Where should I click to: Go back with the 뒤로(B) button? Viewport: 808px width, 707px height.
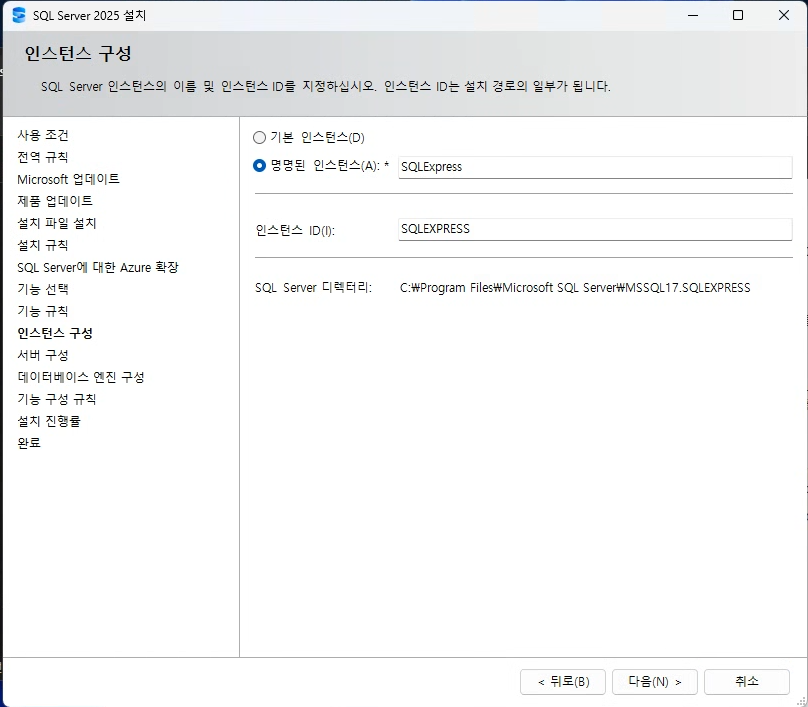click(563, 682)
